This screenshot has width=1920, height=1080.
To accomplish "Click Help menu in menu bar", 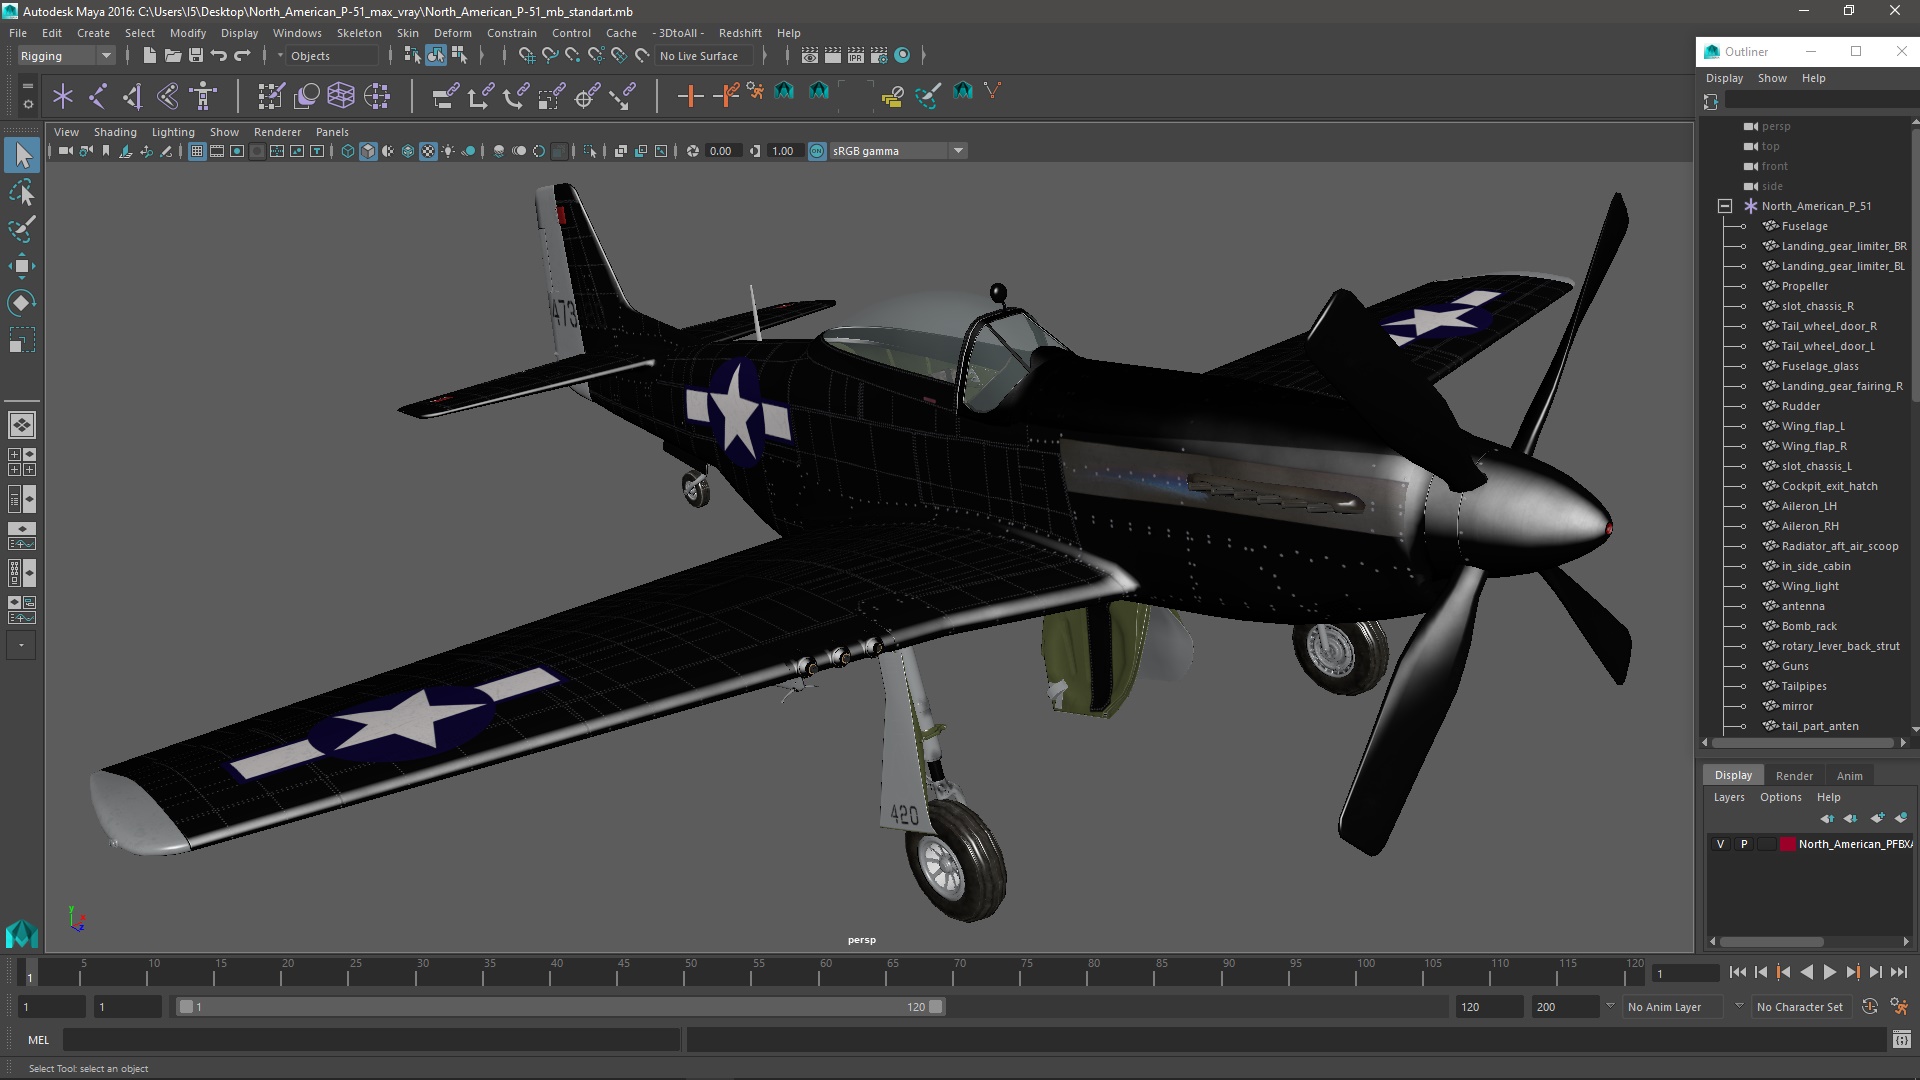I will [x=787, y=32].
